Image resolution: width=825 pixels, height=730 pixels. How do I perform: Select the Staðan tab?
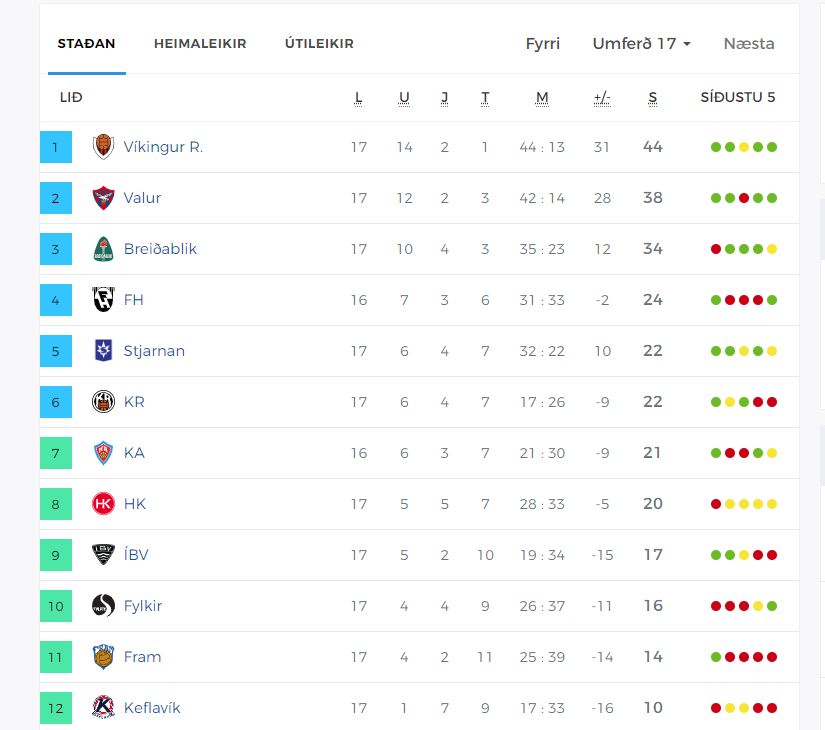86,44
